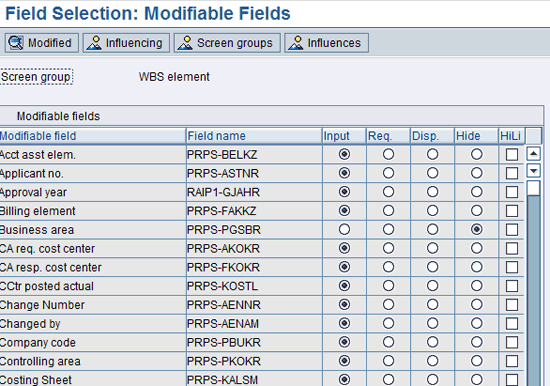
Task: Click the Influences mountain-figure icon
Action: point(296,43)
